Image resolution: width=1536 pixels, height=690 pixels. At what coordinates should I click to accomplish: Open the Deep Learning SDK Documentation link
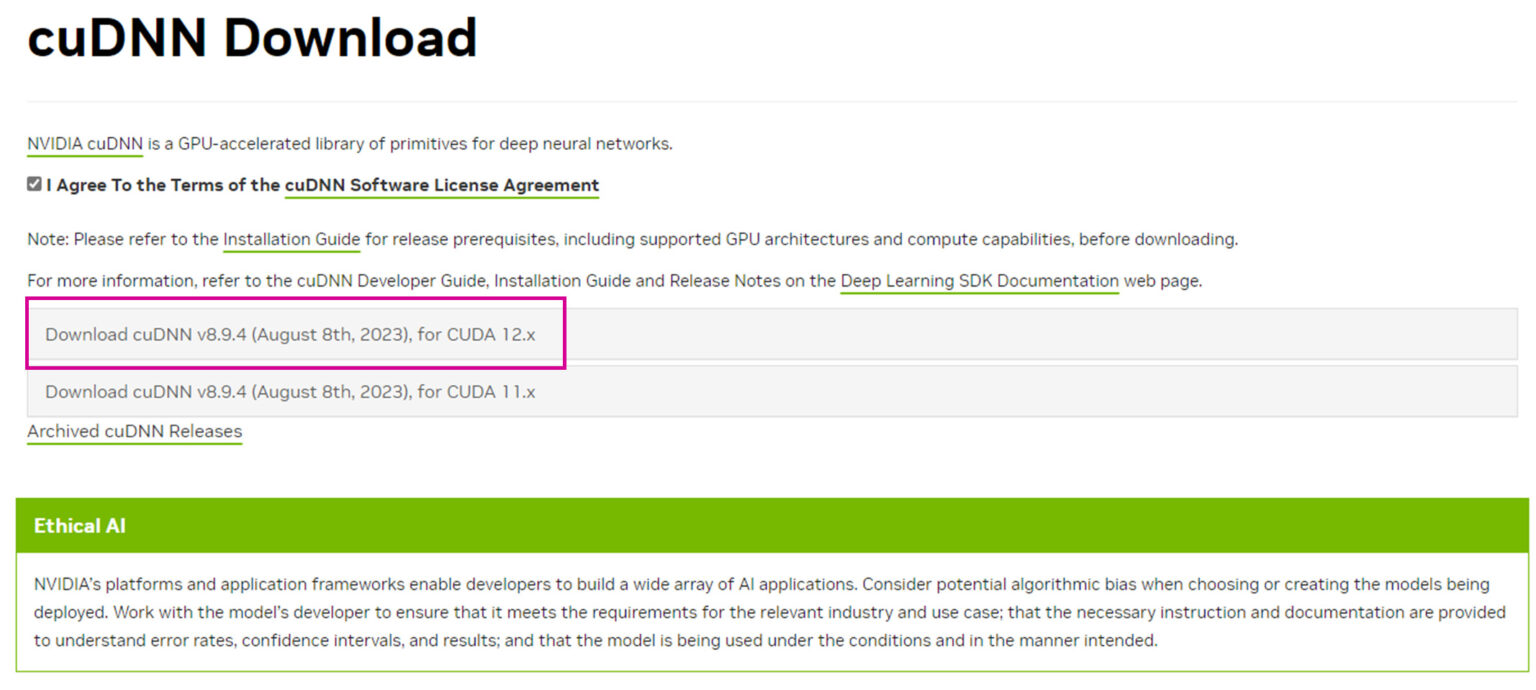(979, 281)
